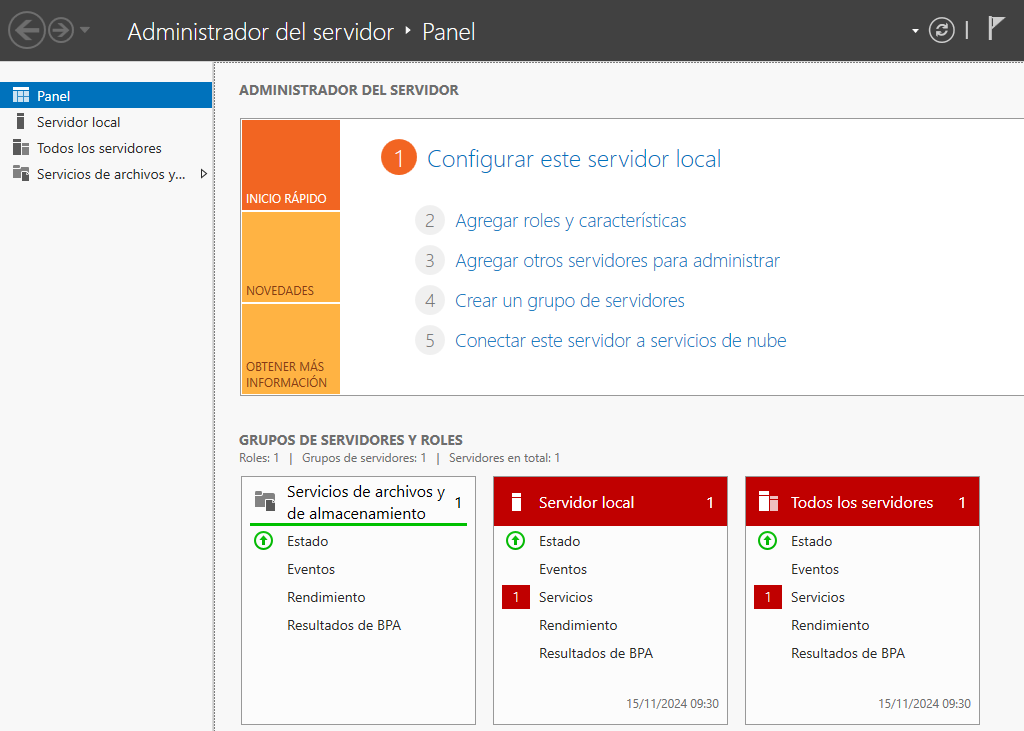Open Estado in Todos los servidores tile

point(811,541)
